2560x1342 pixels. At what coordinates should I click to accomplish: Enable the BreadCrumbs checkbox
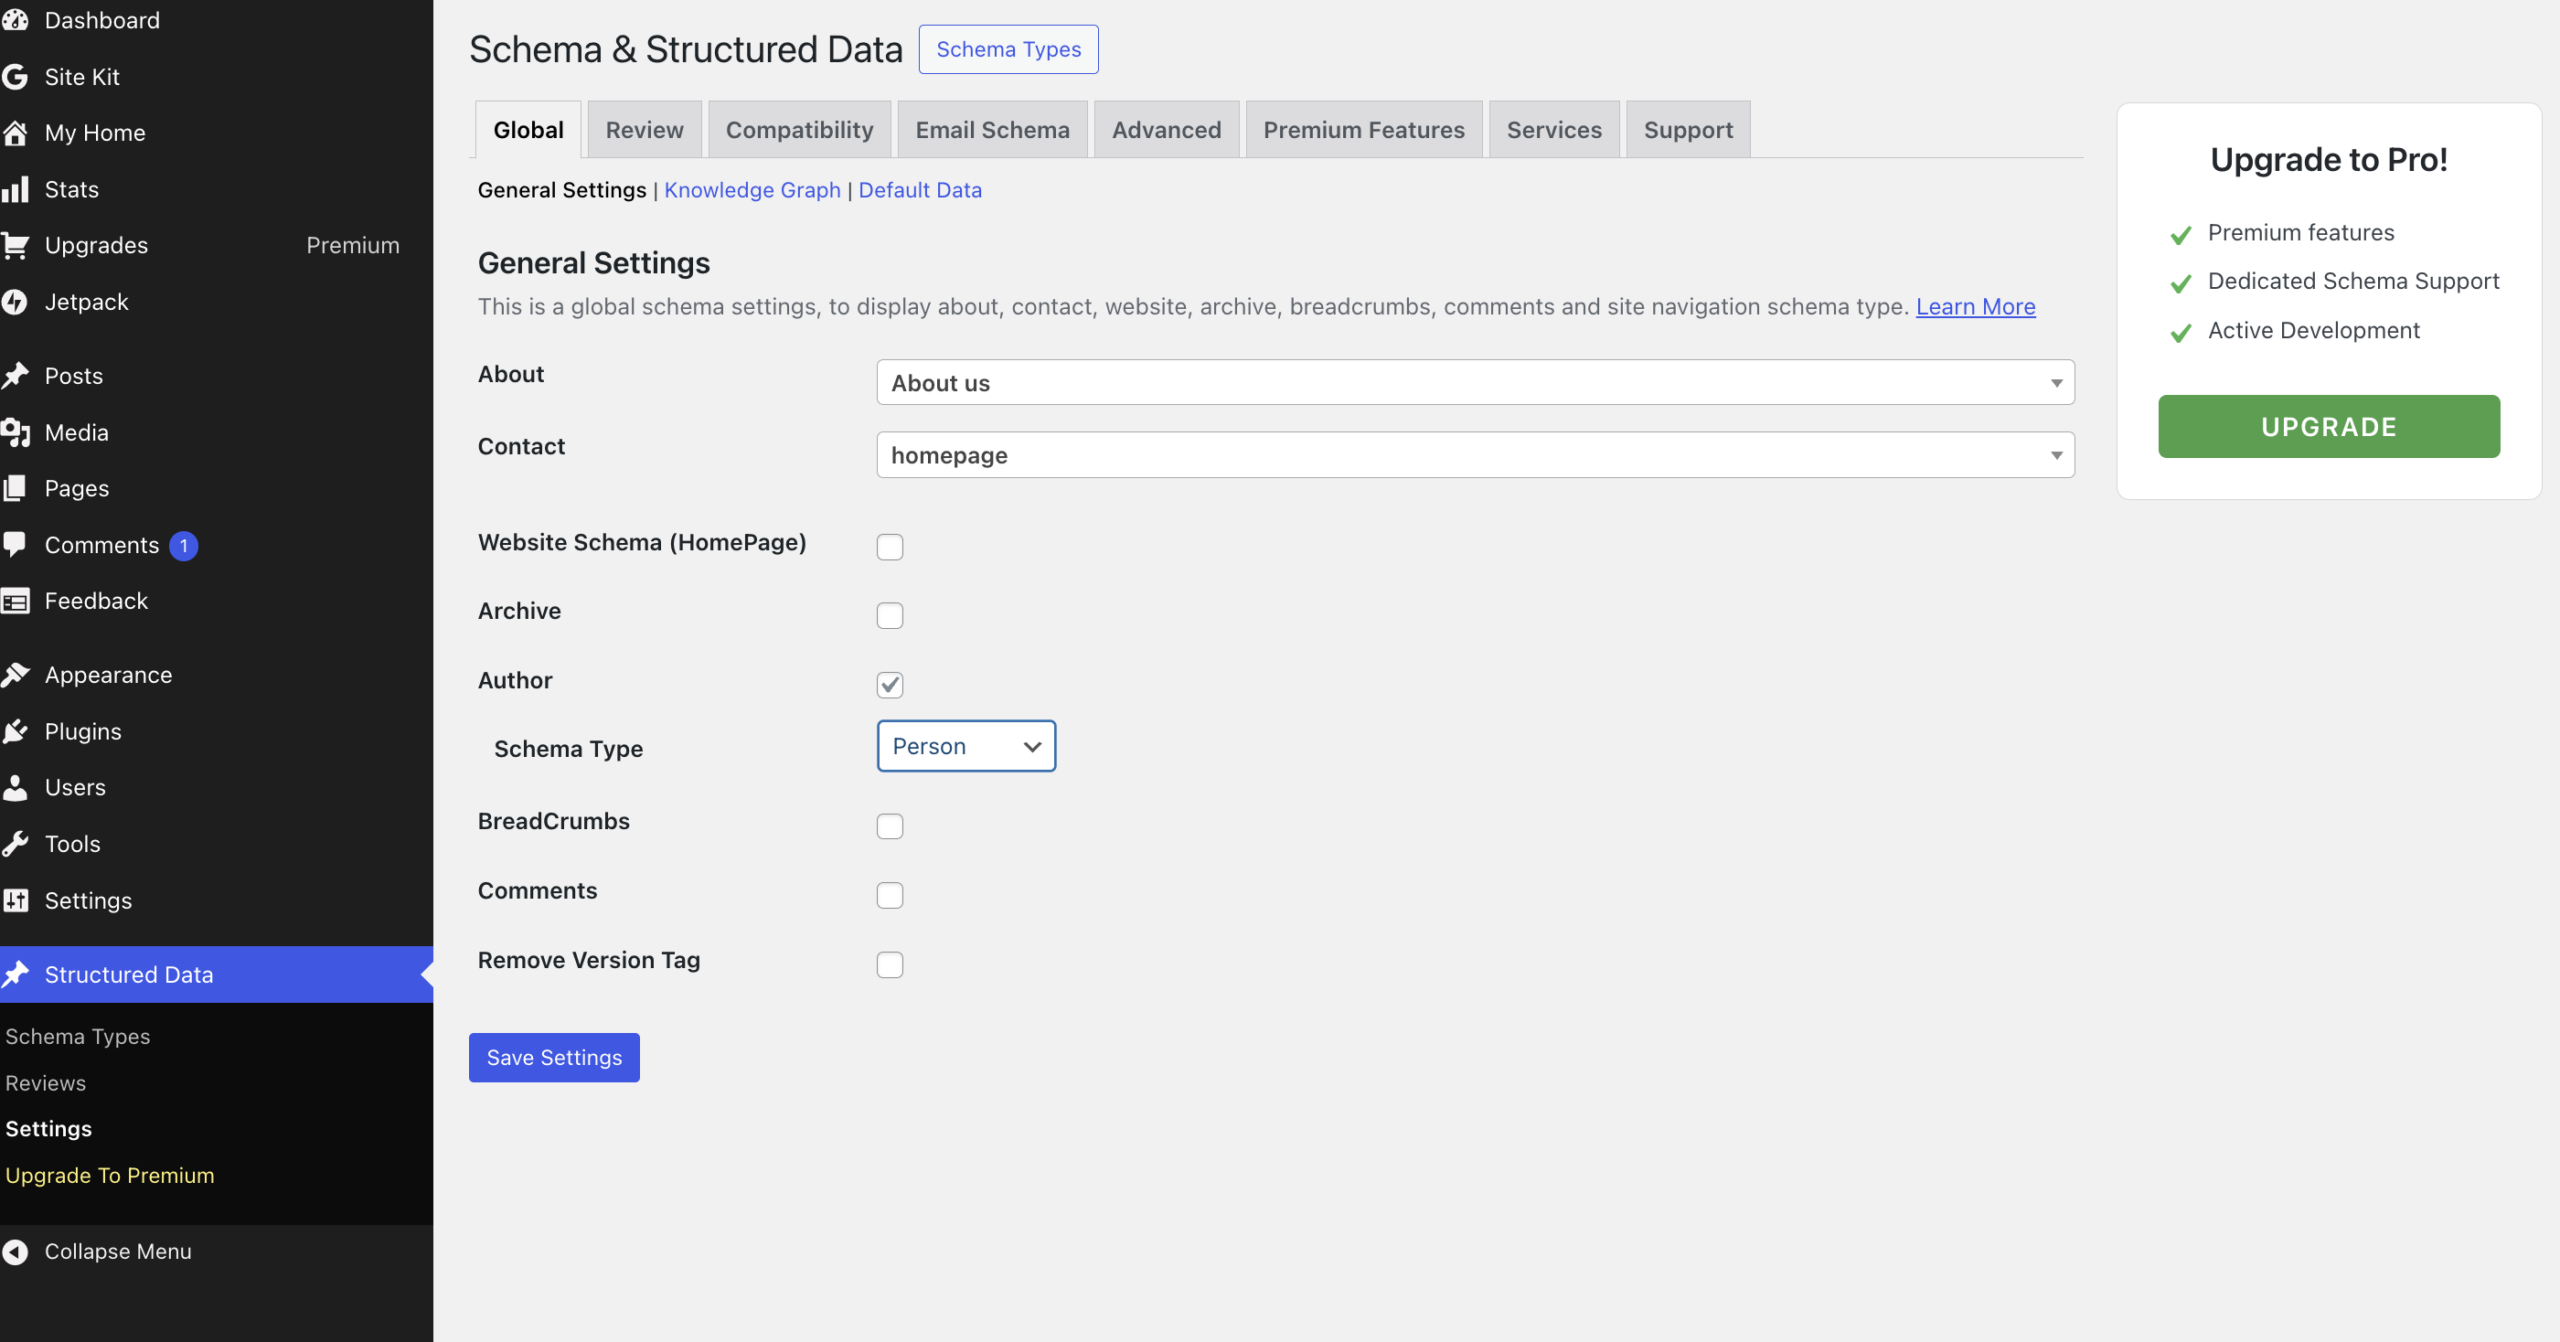click(x=889, y=825)
